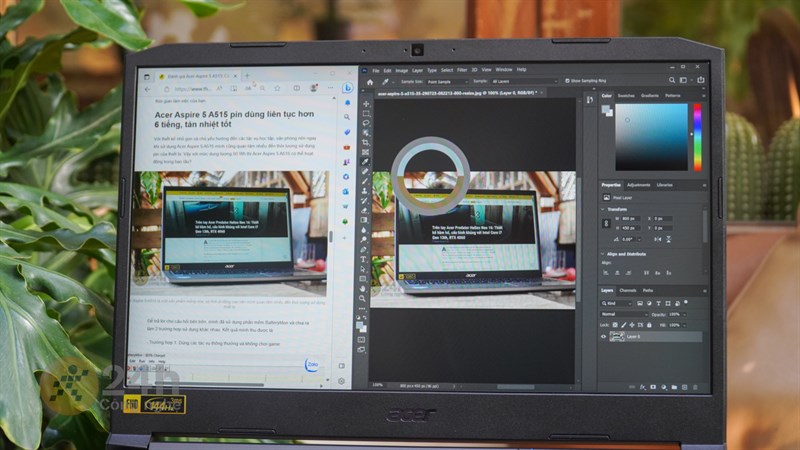Add a layer mask
This screenshot has height=450, width=800.
click(x=653, y=387)
